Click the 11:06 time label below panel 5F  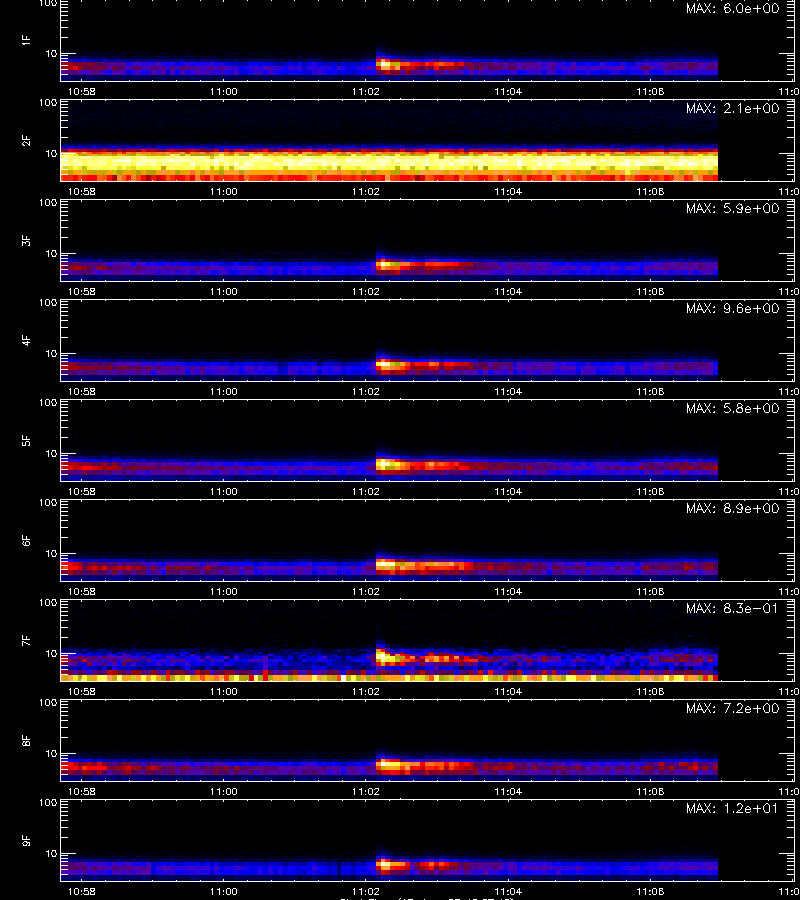[650, 491]
